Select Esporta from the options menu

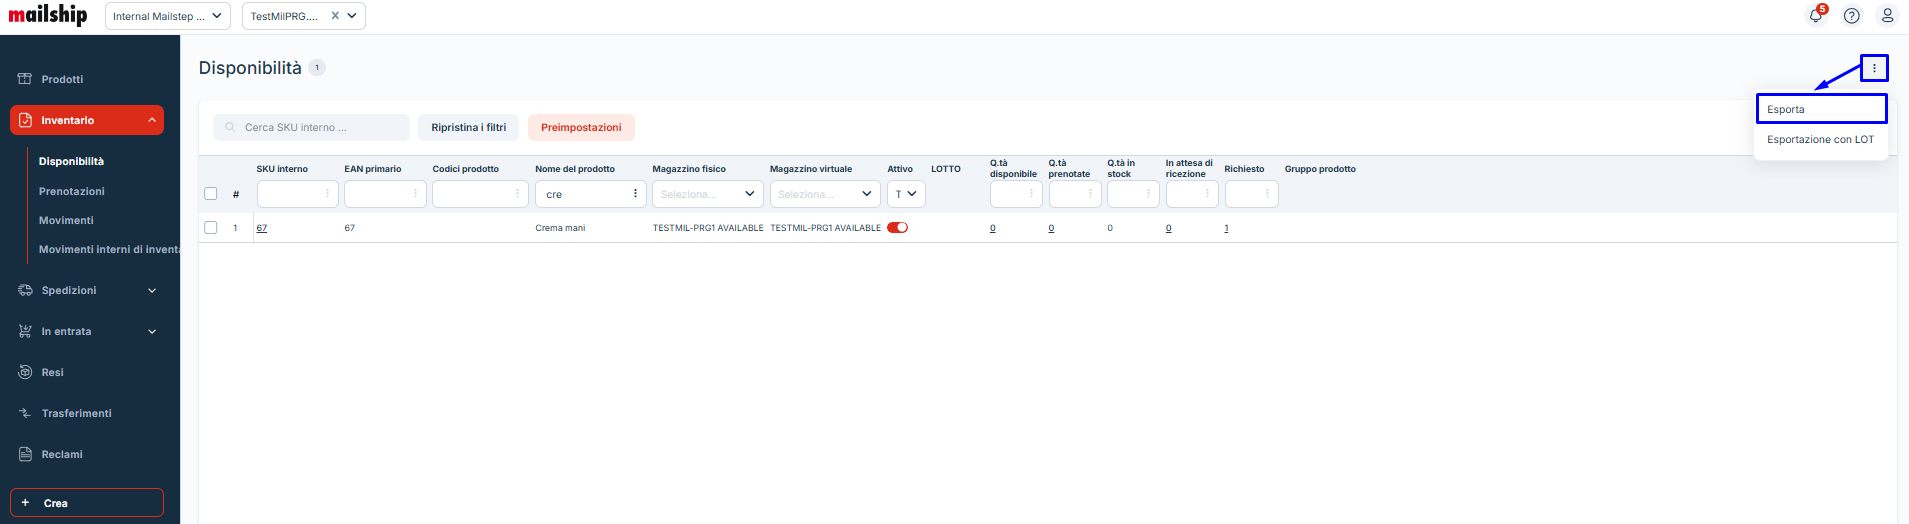coord(1820,109)
